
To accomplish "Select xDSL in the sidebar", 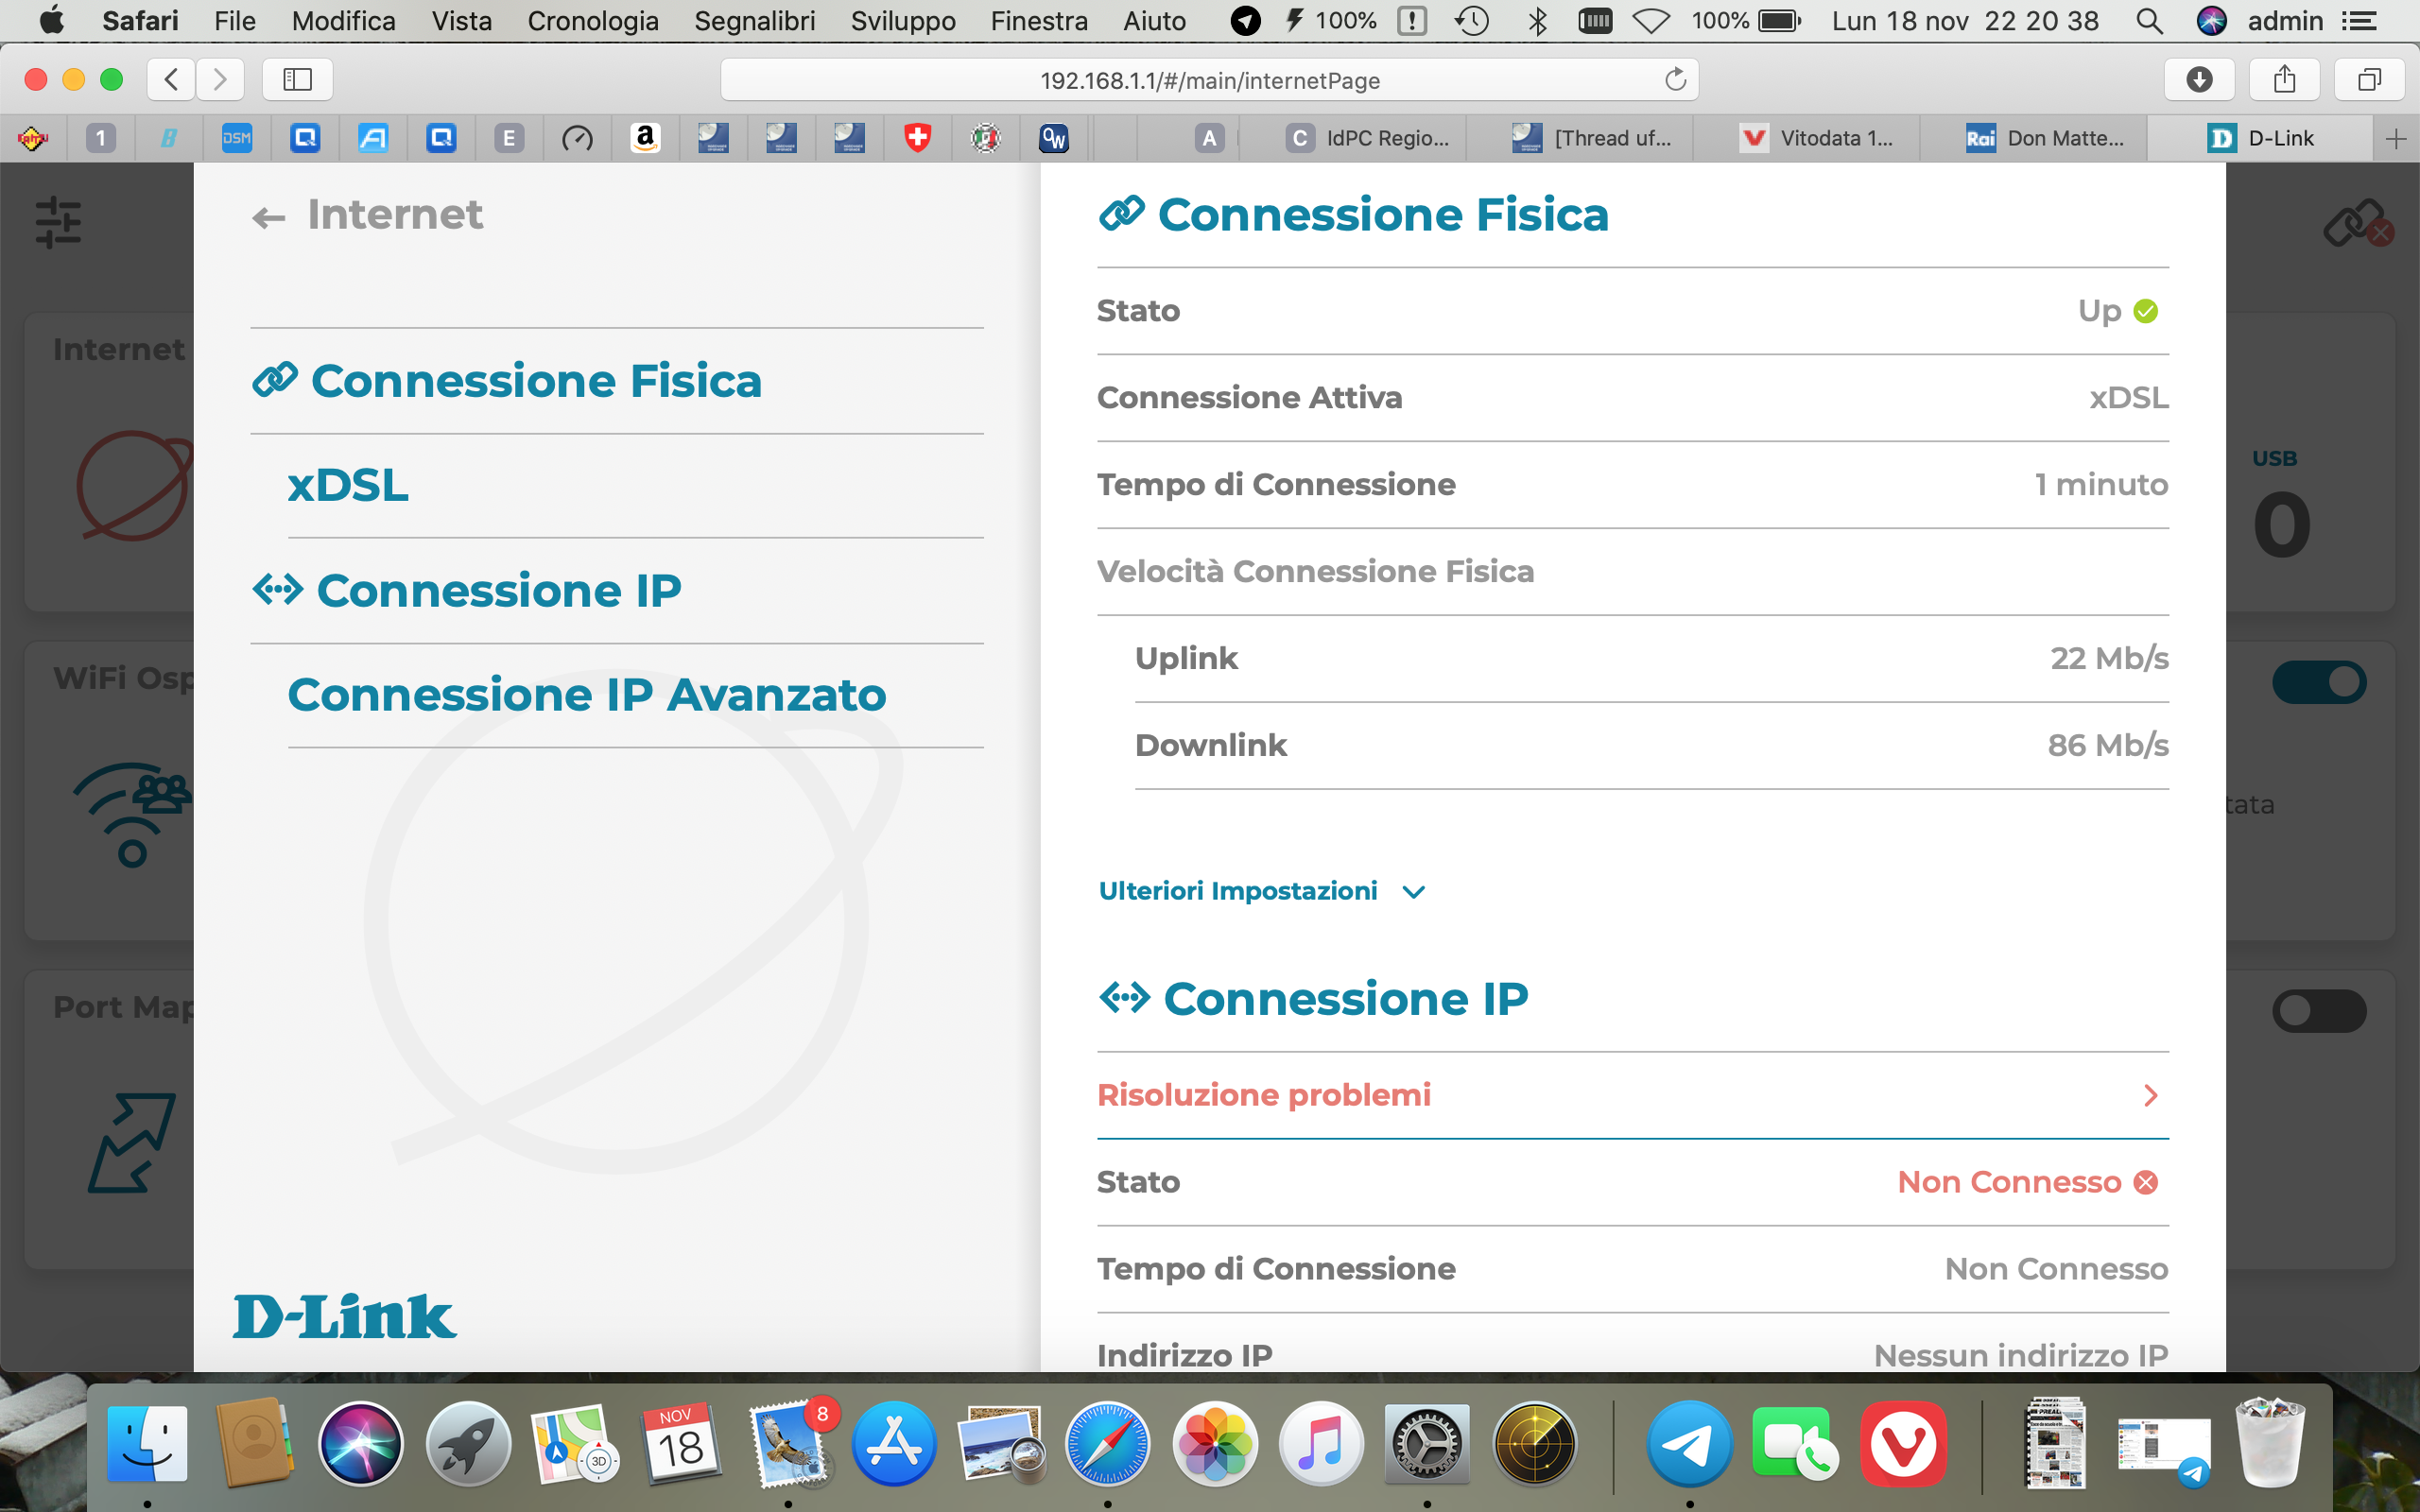I will click(x=348, y=486).
